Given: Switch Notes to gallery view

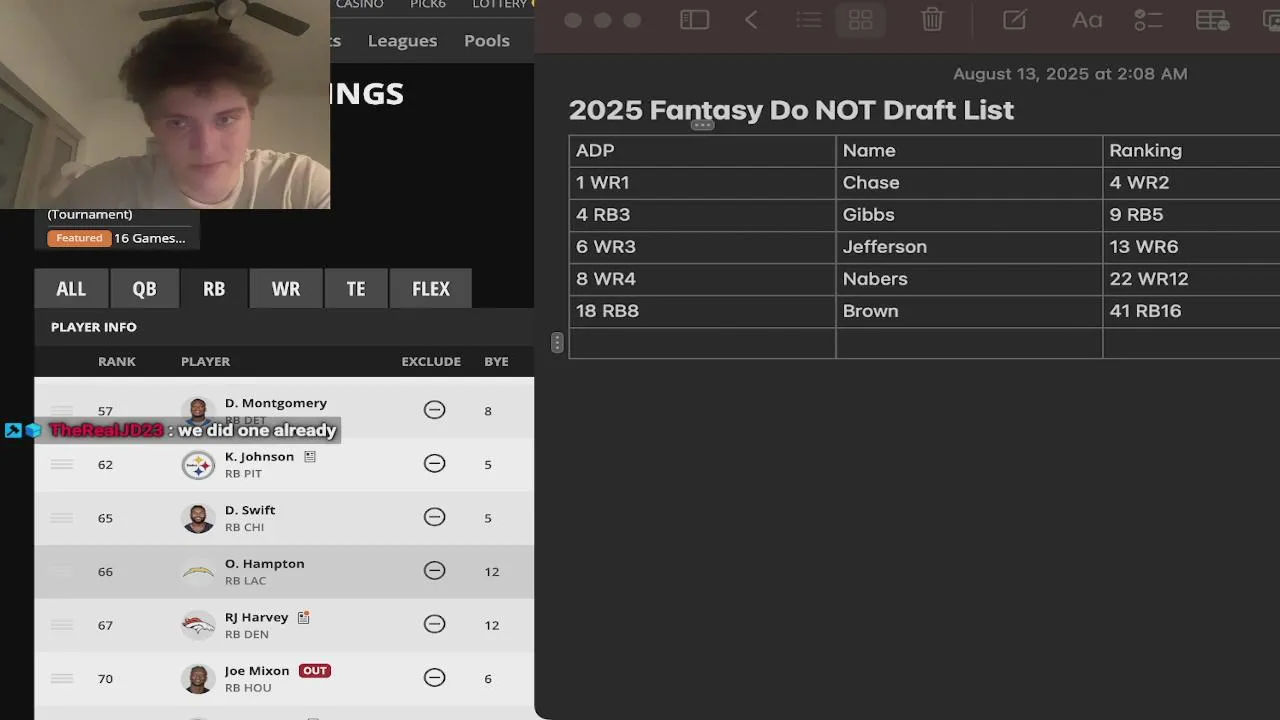Looking at the screenshot, I should [860, 20].
